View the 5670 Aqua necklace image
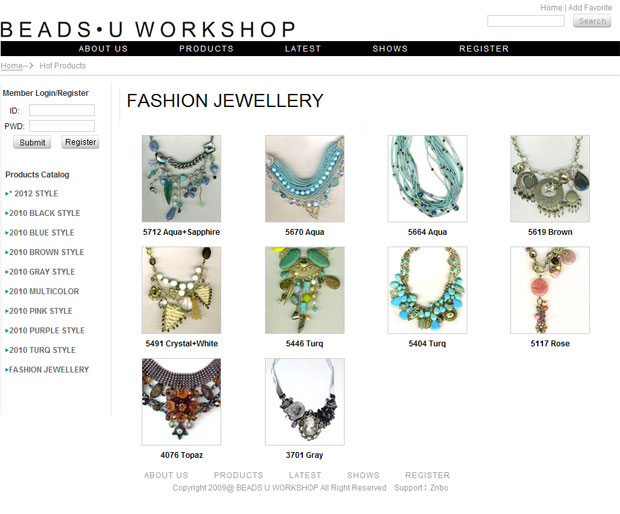The image size is (620, 514). coord(305,179)
